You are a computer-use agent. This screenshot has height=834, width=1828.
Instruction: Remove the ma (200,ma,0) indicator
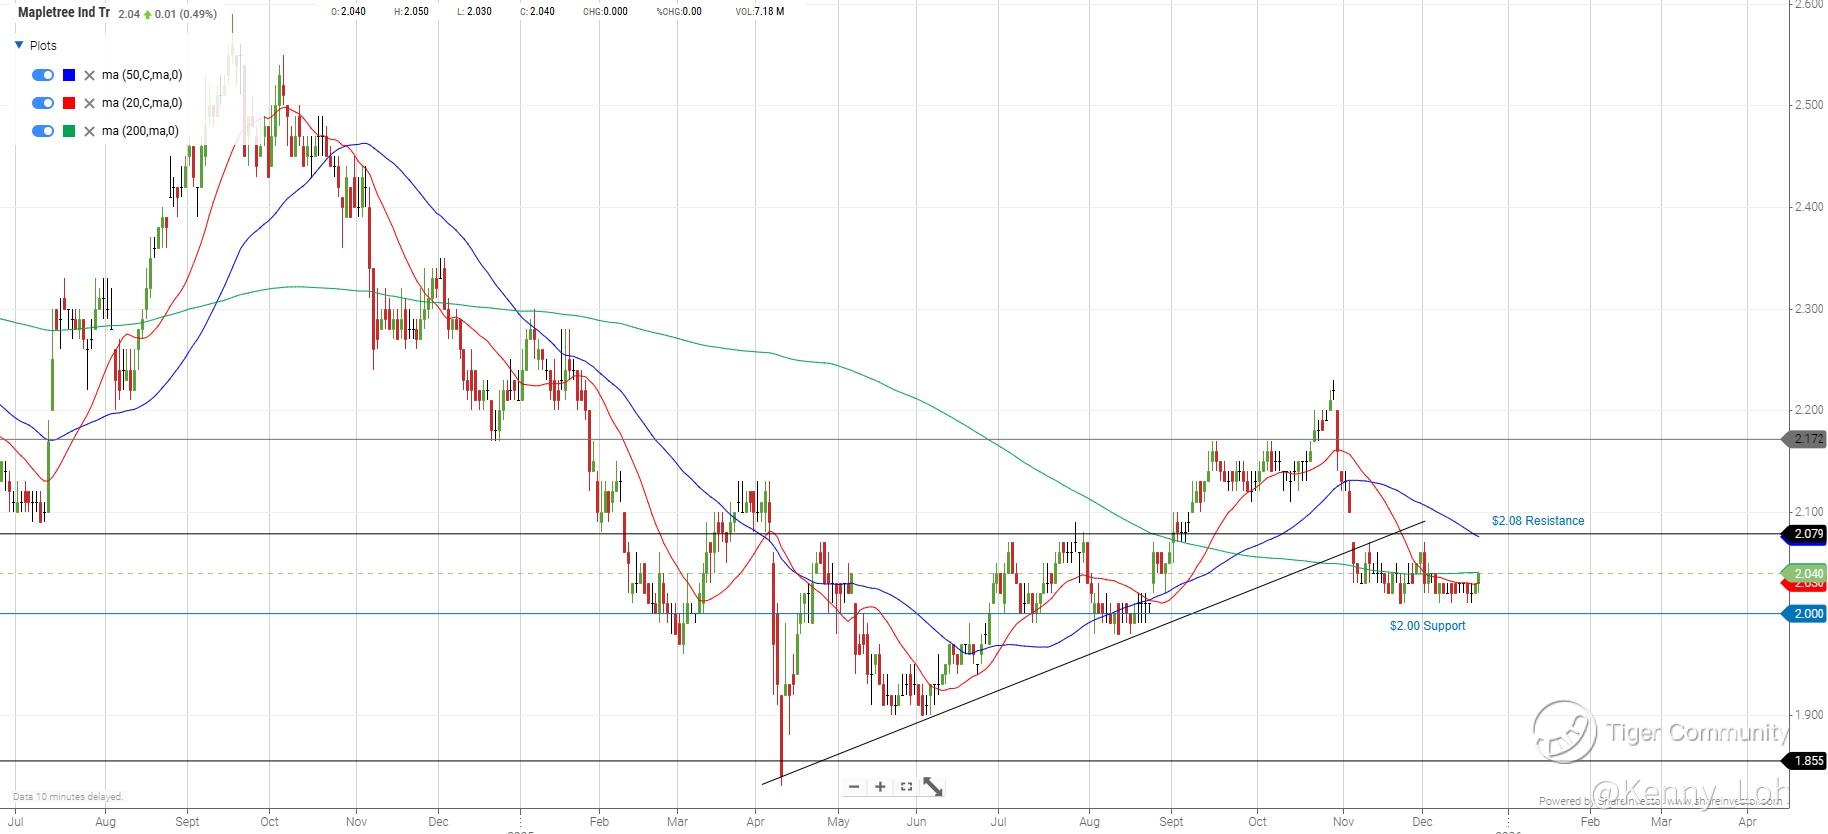(x=90, y=131)
